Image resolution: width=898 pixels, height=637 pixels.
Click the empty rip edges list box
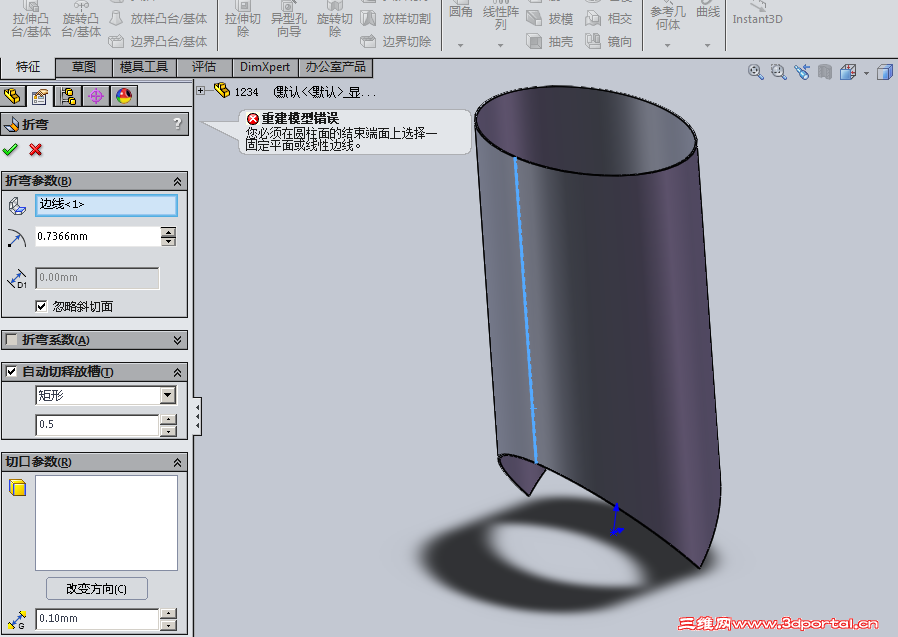click(107, 523)
